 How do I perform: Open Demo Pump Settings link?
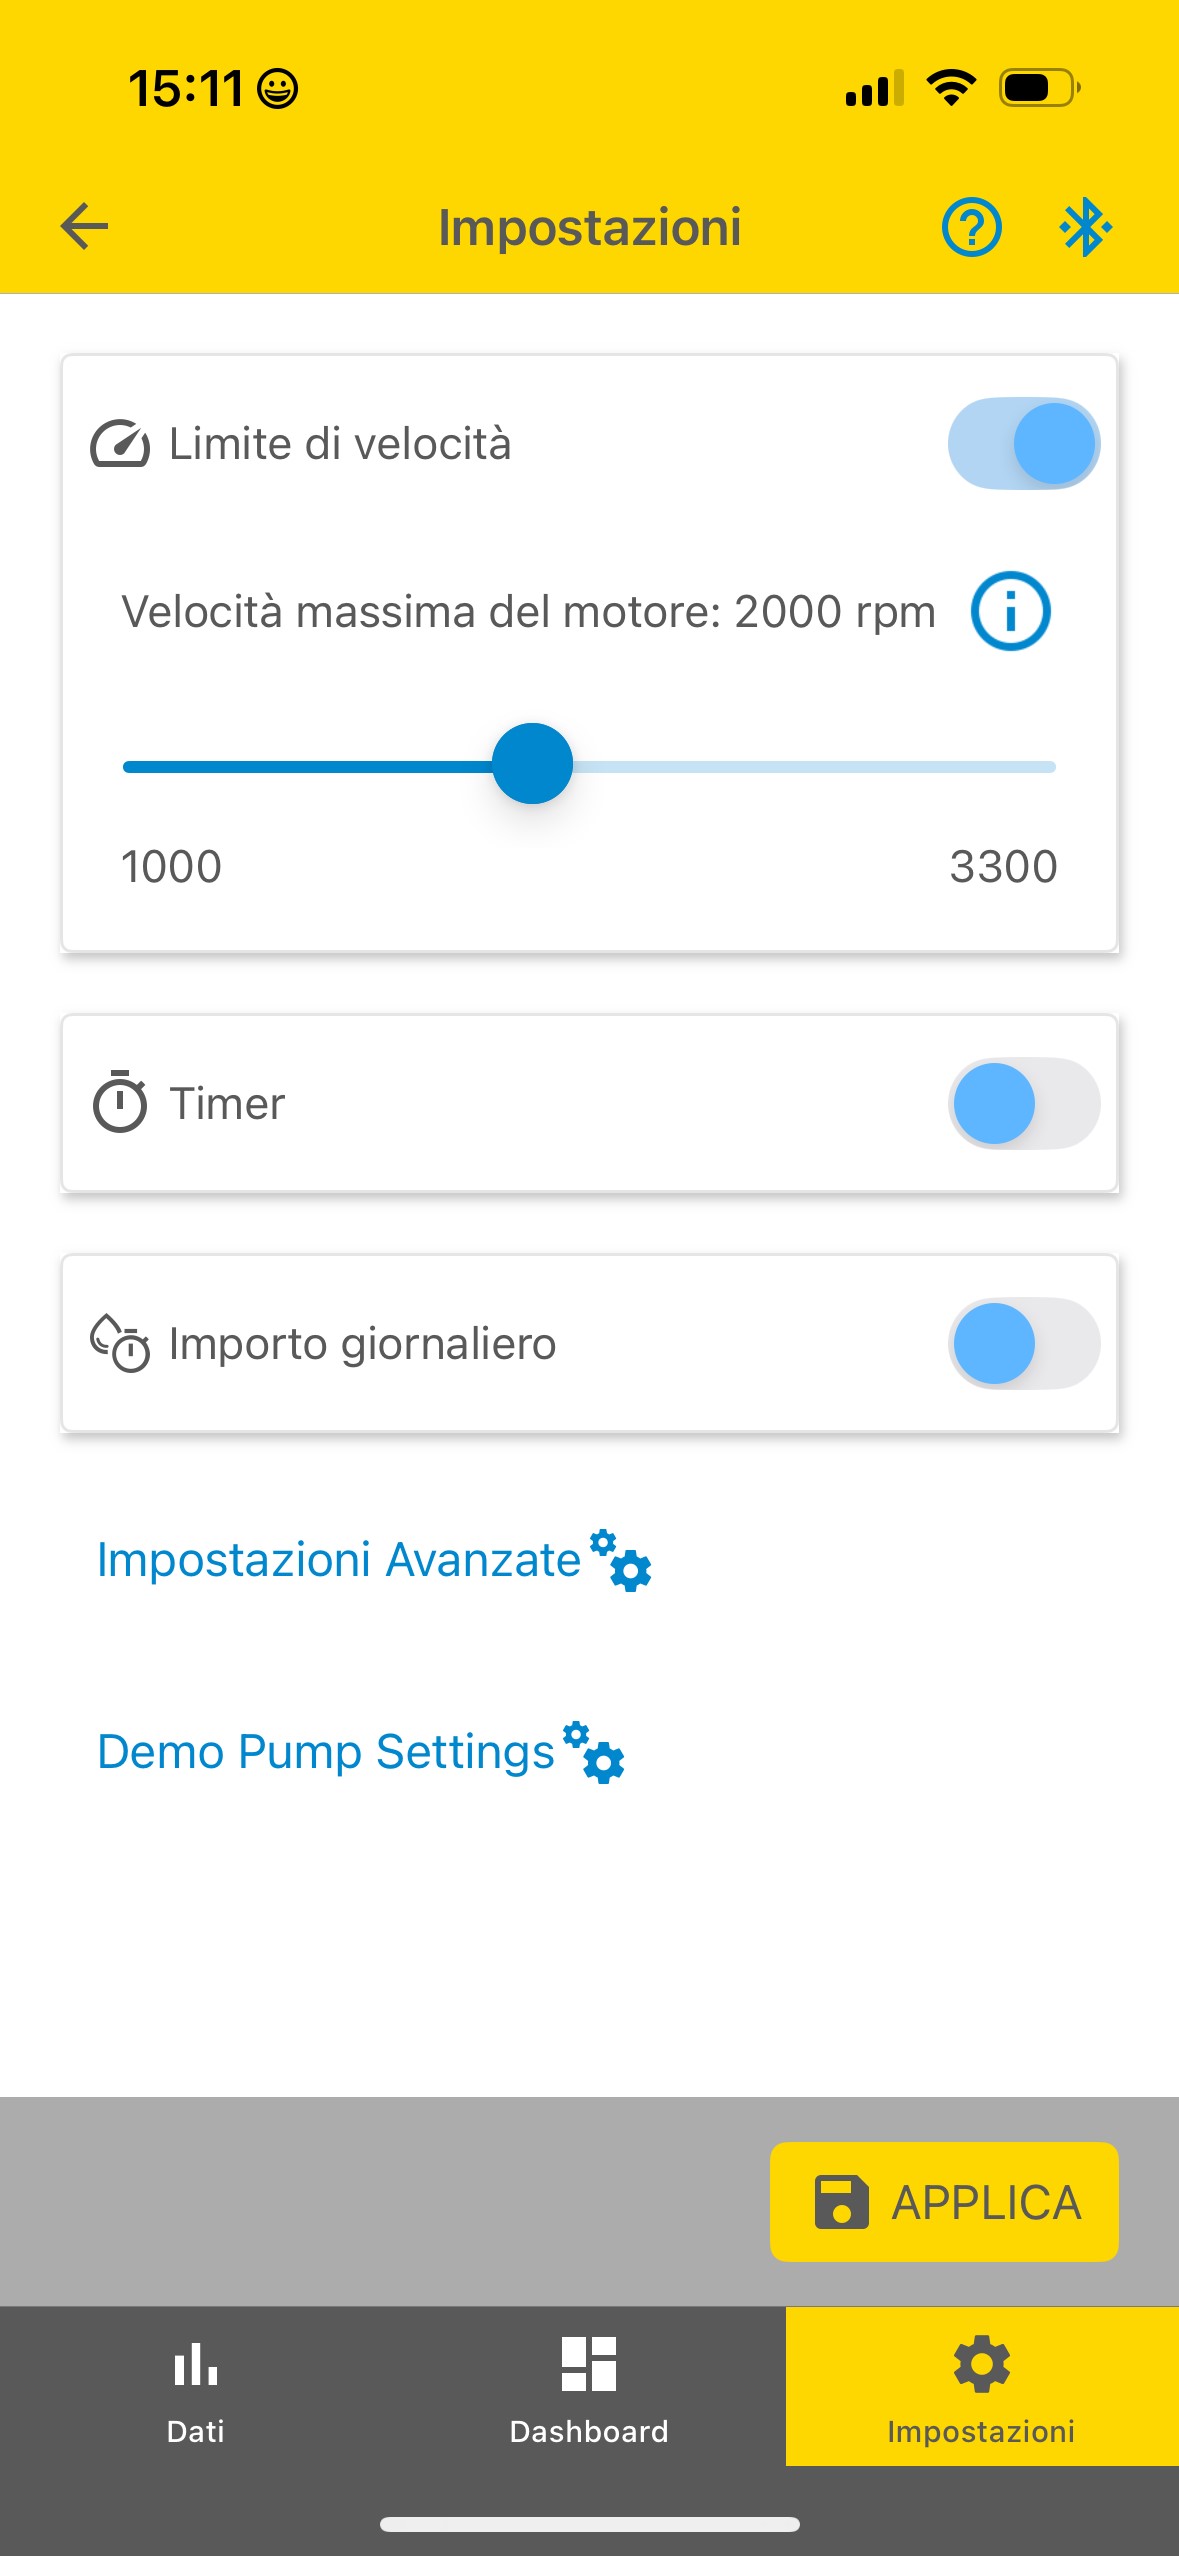326,1752
